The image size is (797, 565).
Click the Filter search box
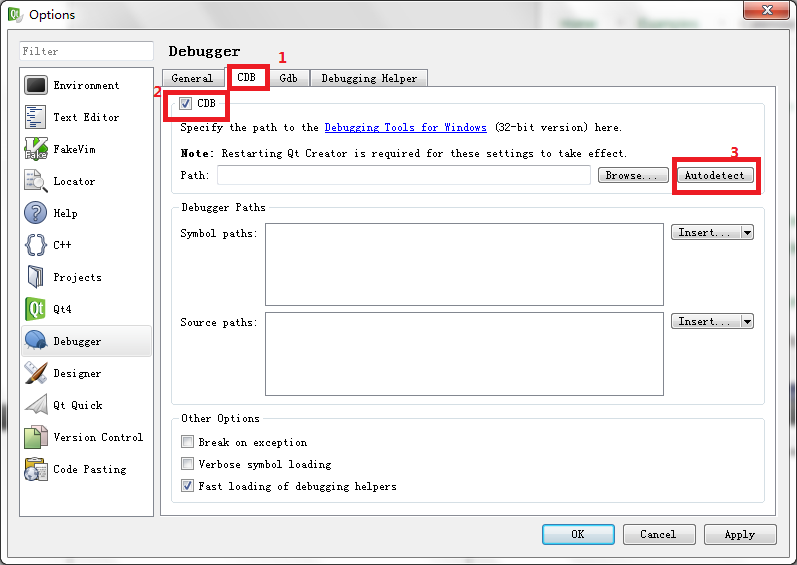86,51
